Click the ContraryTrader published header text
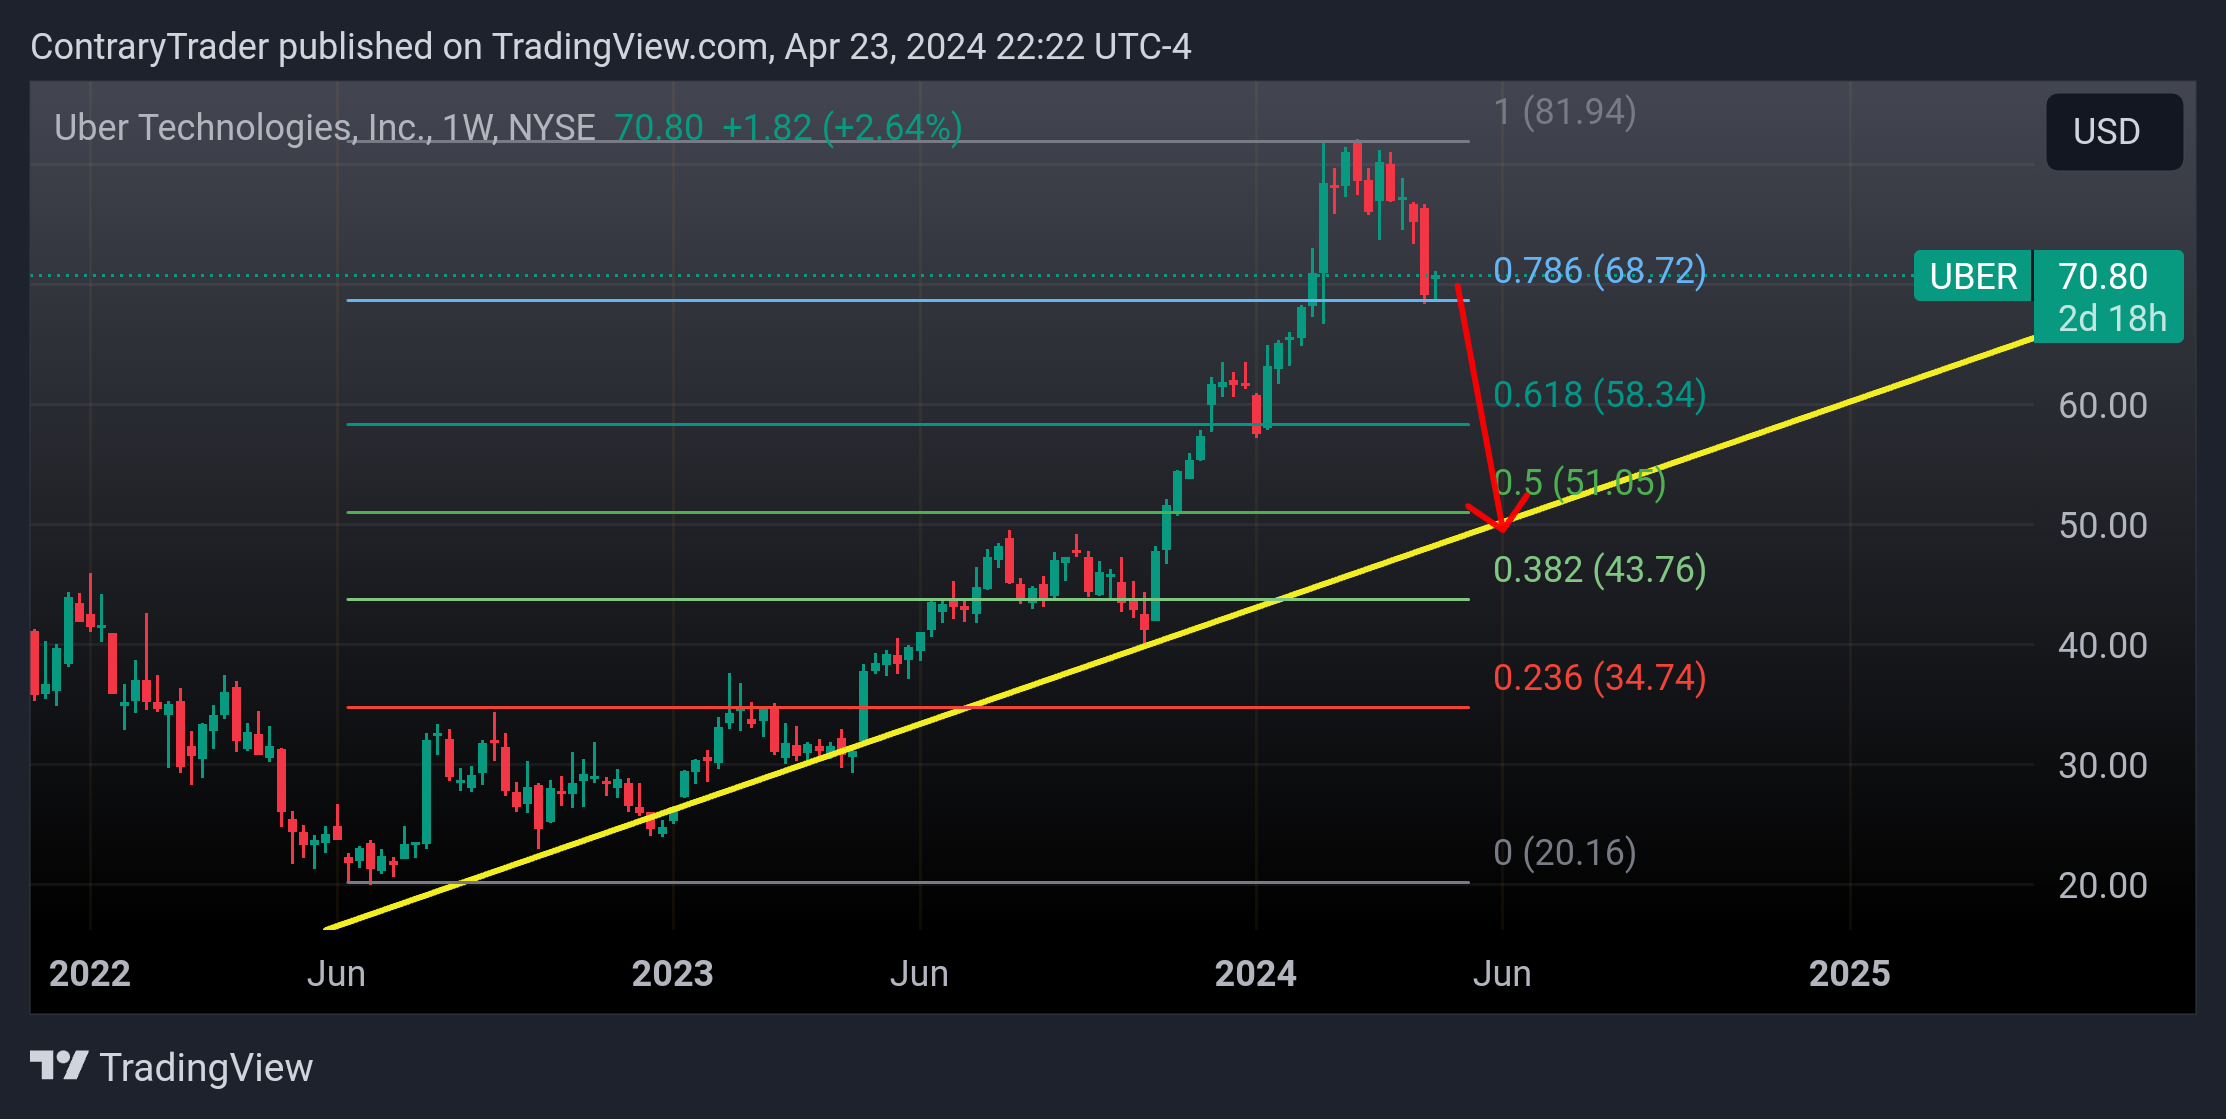 (611, 47)
